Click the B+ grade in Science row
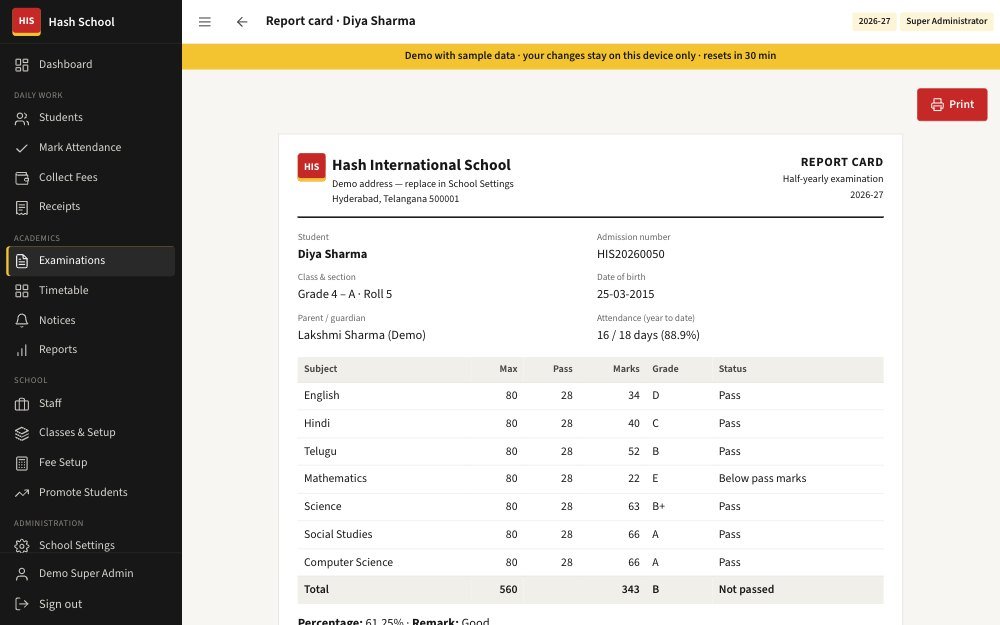1000x625 pixels. [658, 506]
